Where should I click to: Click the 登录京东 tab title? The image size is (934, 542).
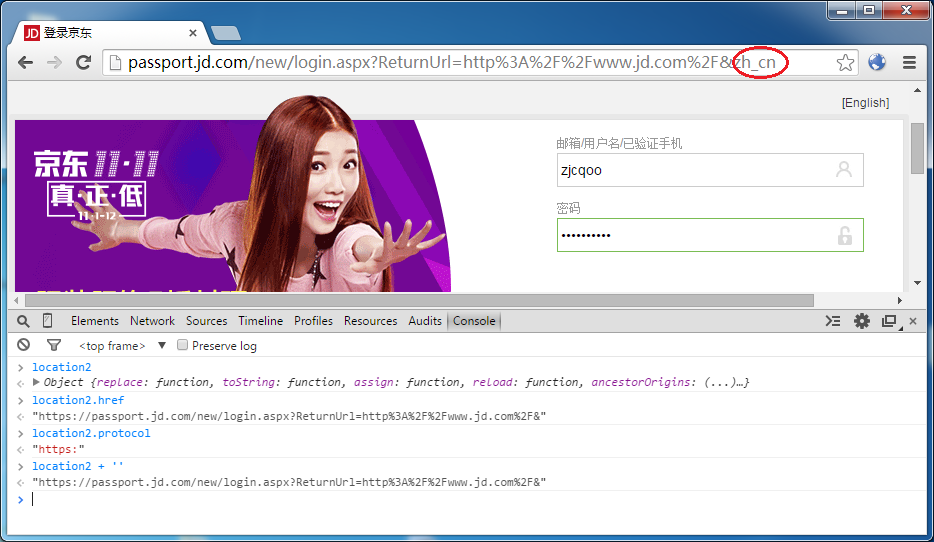point(68,33)
